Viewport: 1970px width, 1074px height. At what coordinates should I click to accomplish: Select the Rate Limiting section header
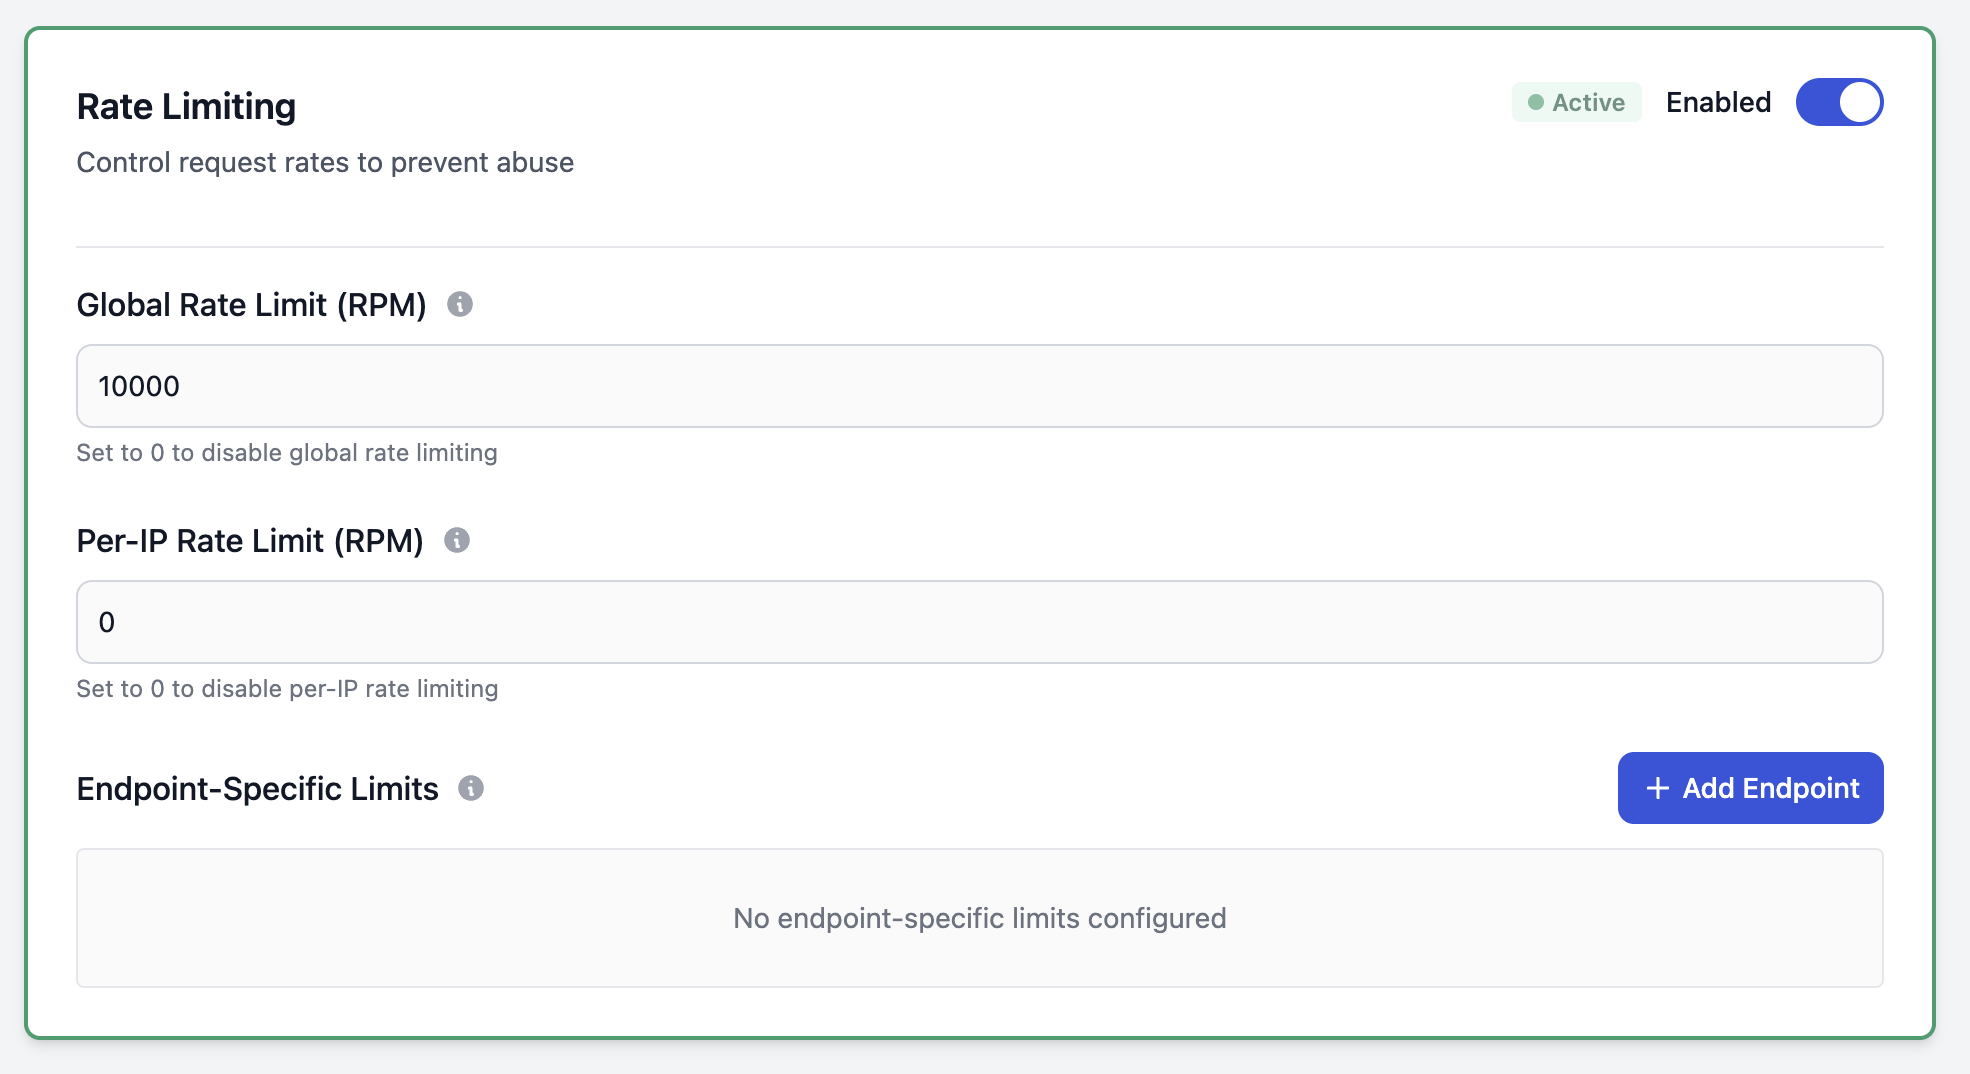click(186, 105)
